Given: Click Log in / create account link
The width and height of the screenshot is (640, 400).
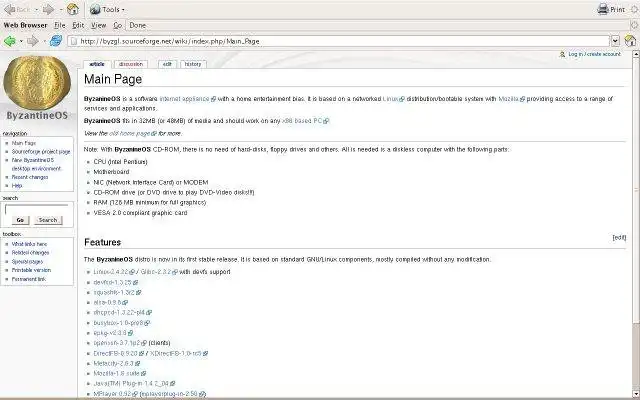Looking at the screenshot, I should pos(594,54).
